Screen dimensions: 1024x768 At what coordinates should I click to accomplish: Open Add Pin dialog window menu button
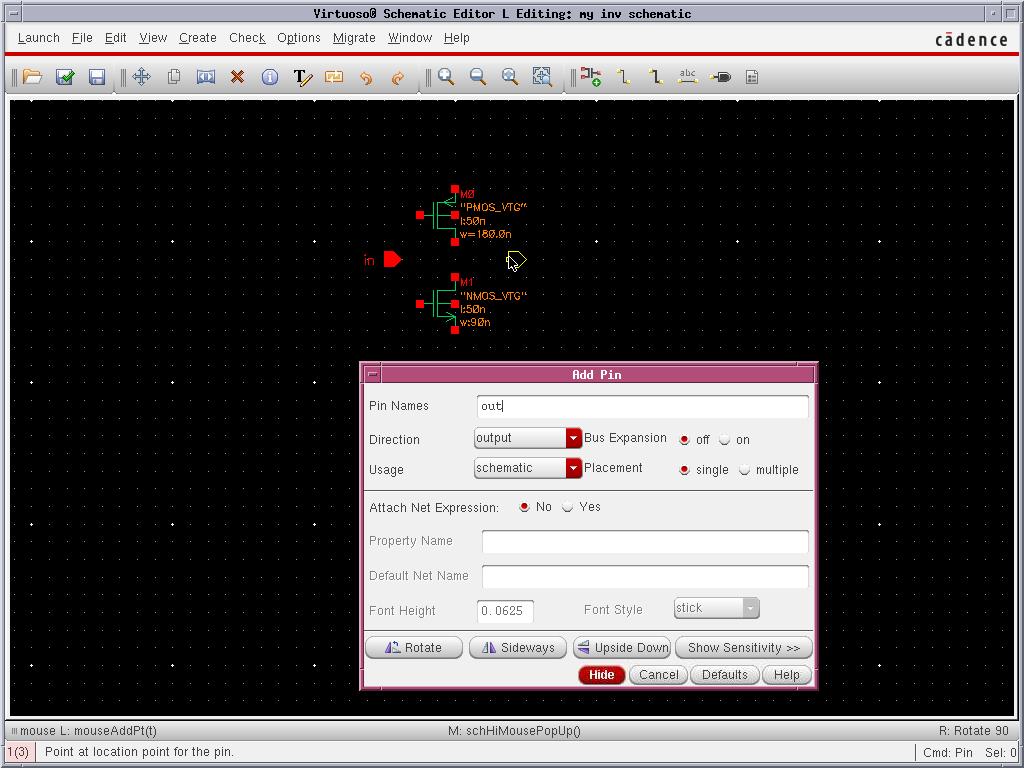pyautogui.click(x=372, y=374)
